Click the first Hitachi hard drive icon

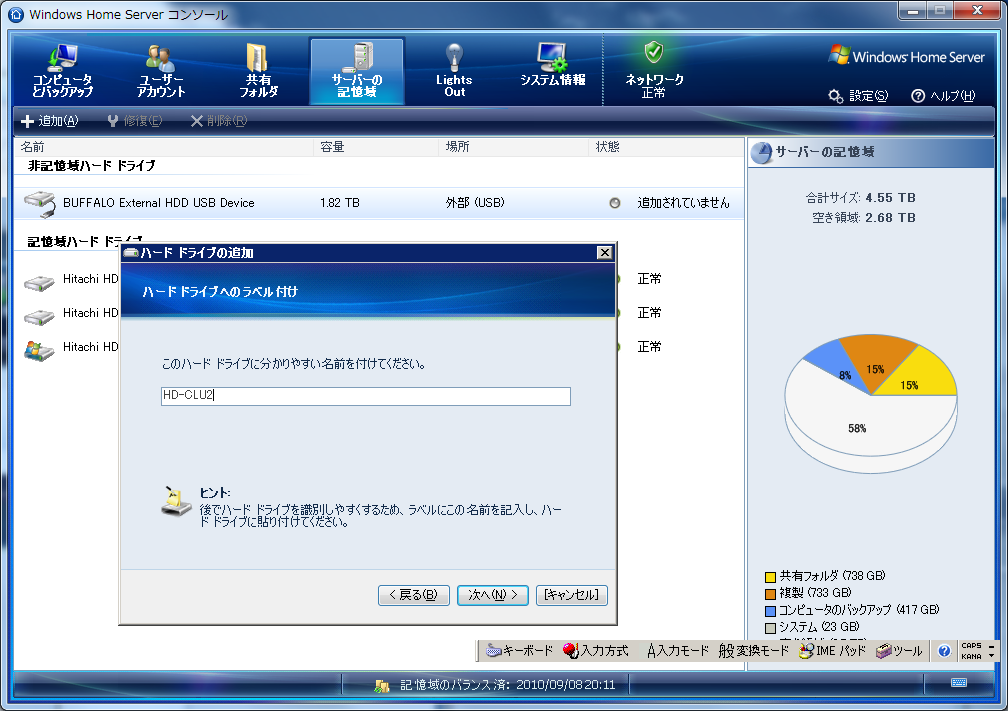[39, 282]
